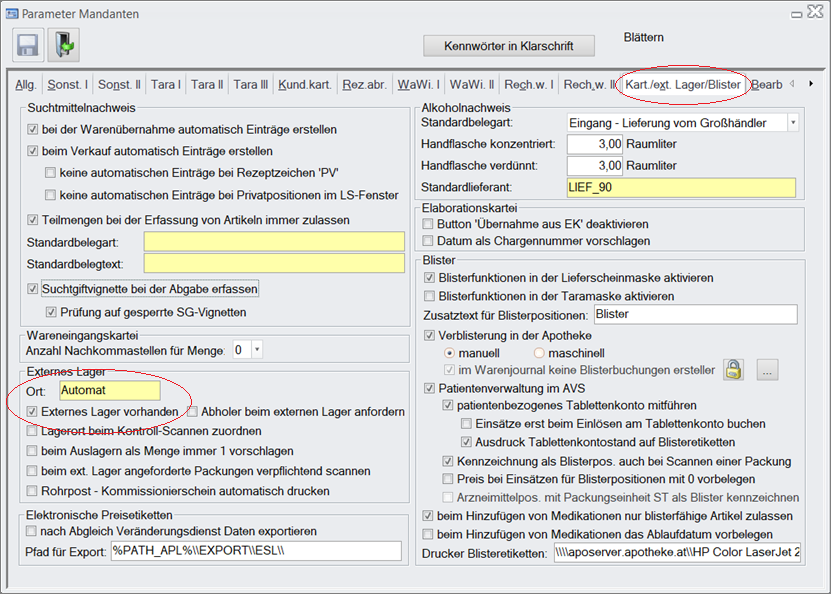The height and width of the screenshot is (594, 831).
Task: Enable Rohrpost Kommissionierschein automatisch drucken
Action: pos(33,491)
